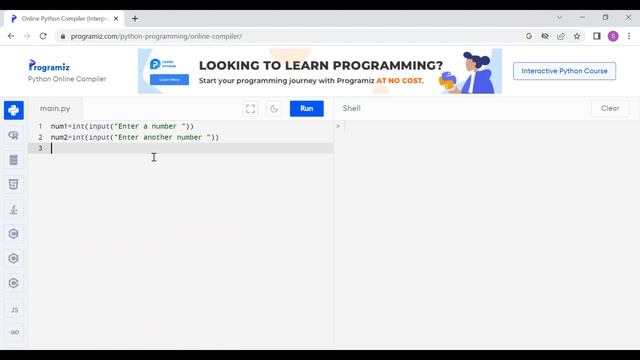Open the HTML5 editor icon in sidebar

[x=13, y=184]
